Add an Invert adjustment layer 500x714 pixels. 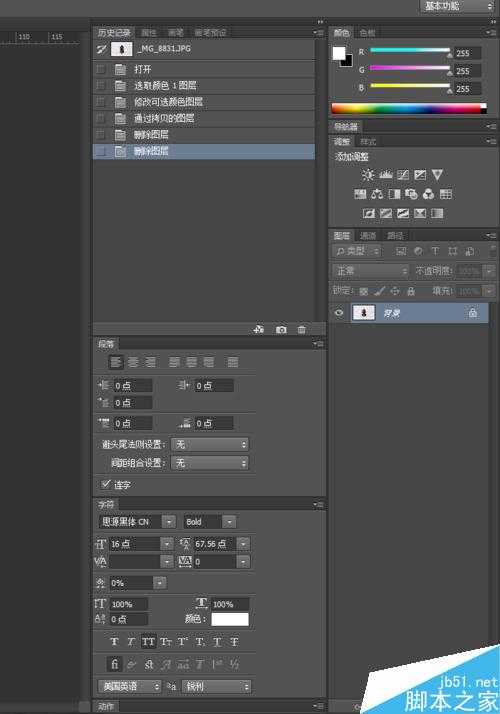click(x=368, y=214)
